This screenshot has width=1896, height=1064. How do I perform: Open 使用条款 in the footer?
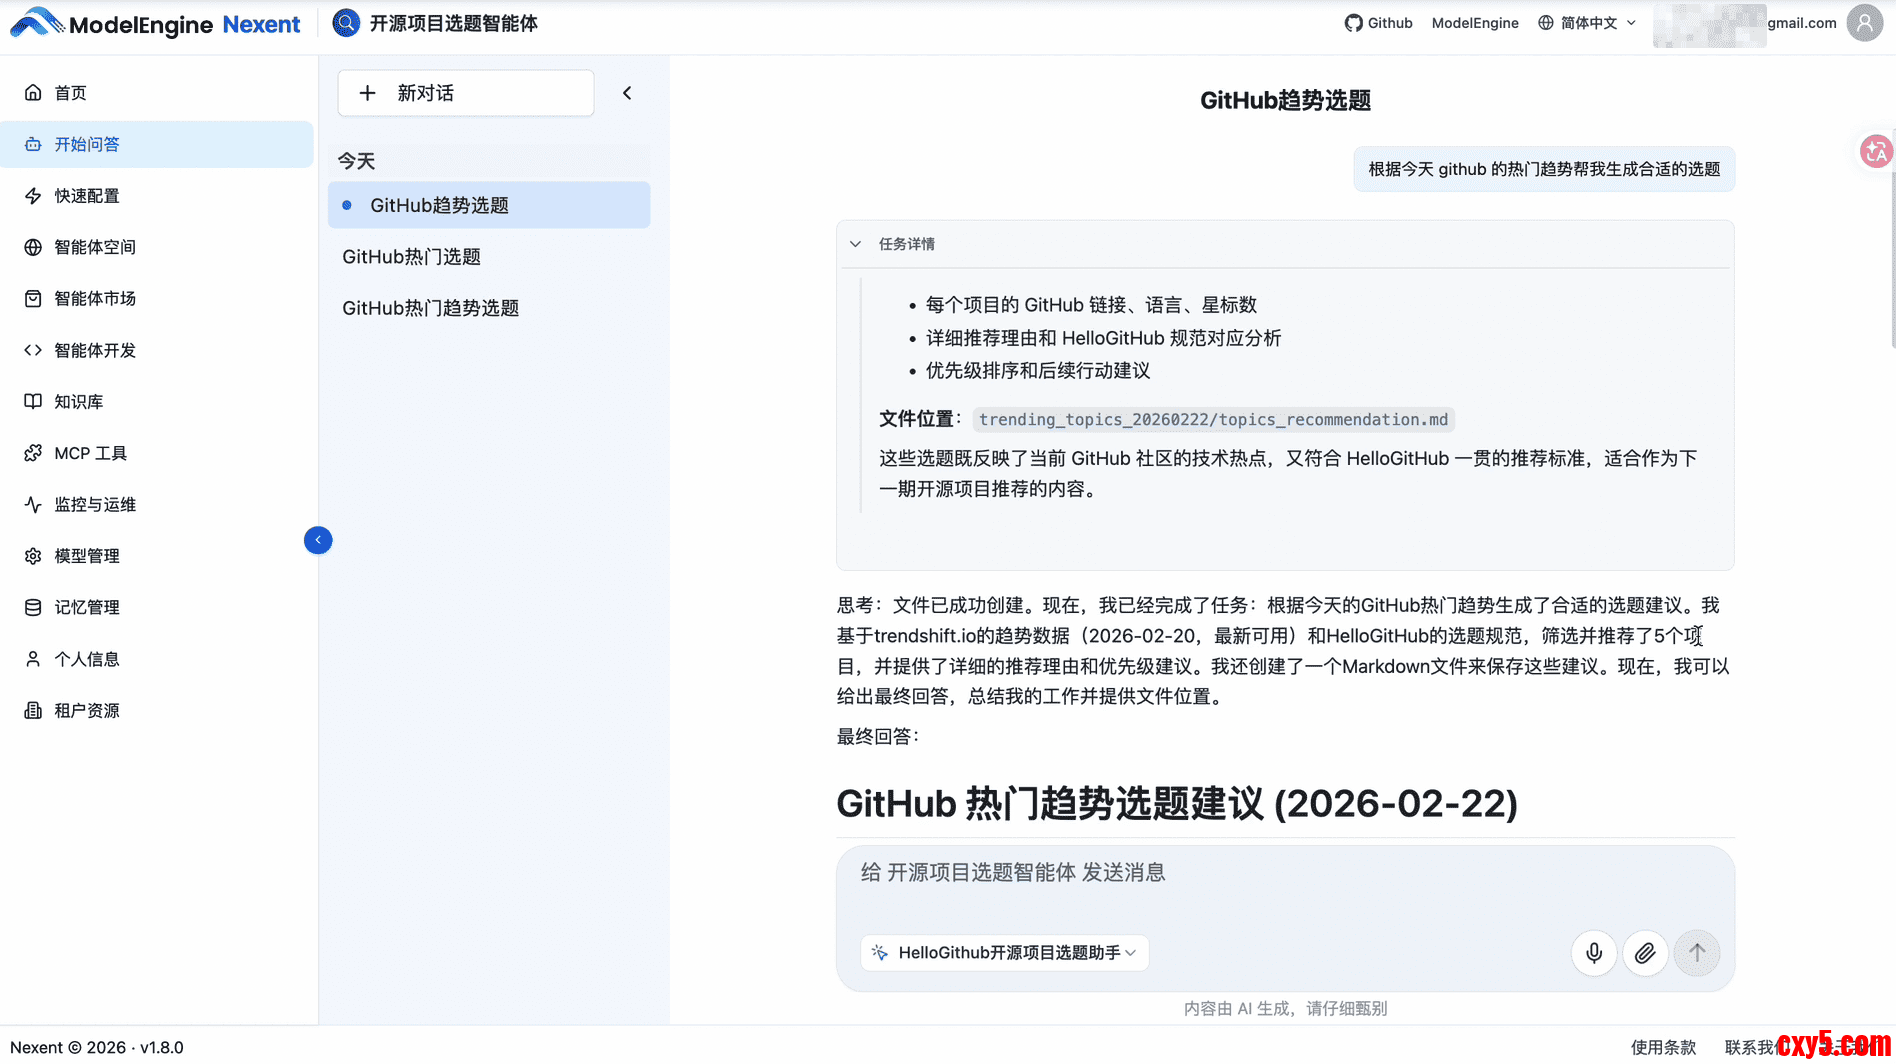tap(1663, 1047)
